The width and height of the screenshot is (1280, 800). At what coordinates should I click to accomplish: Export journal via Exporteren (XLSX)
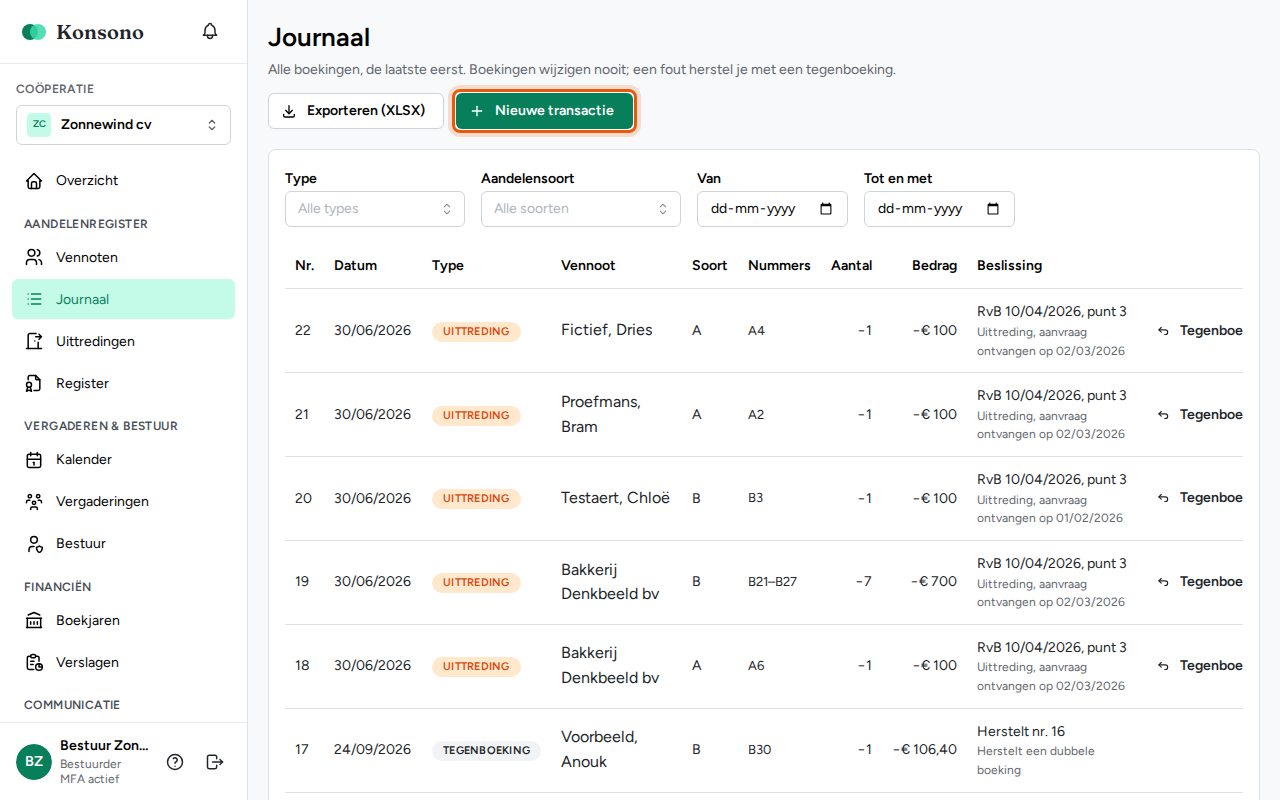tap(356, 111)
